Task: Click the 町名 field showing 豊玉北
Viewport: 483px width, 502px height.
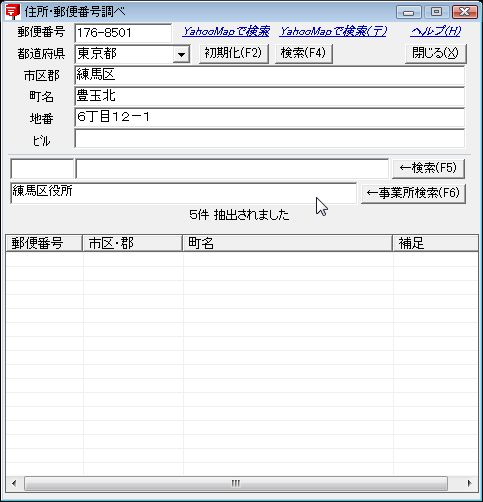Action: click(x=269, y=97)
